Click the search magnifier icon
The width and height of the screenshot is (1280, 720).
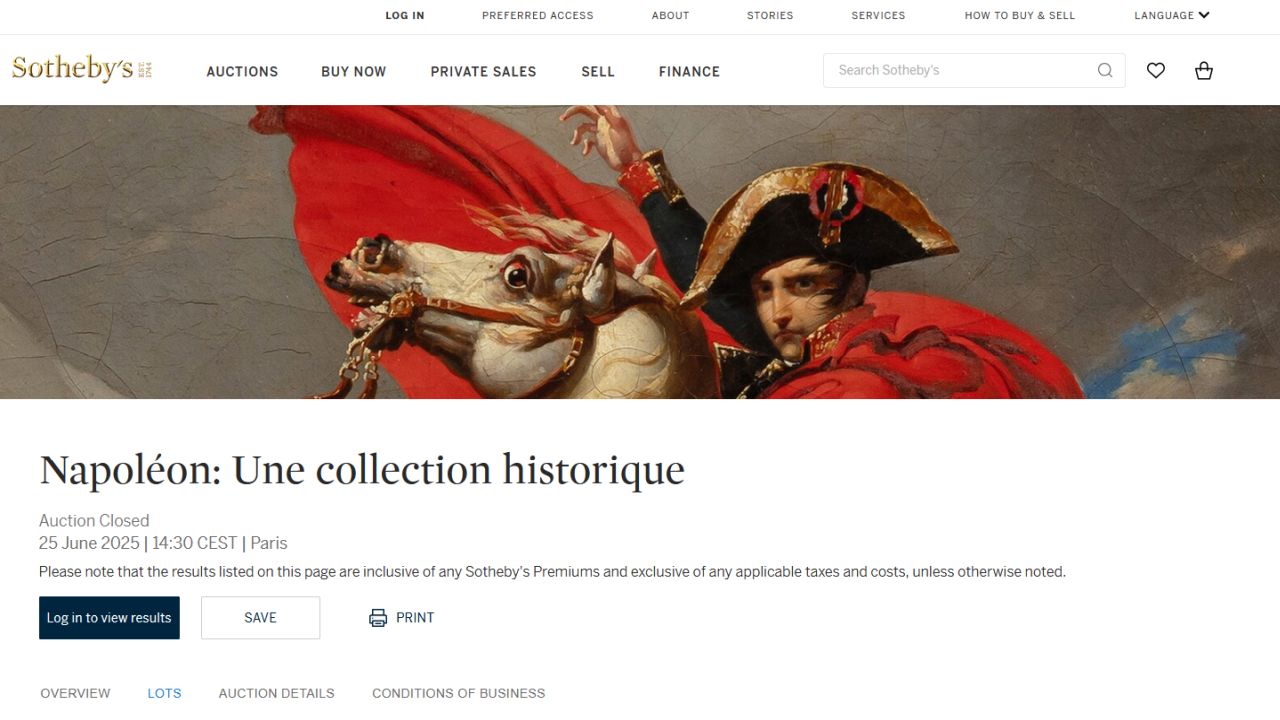[x=1105, y=70]
